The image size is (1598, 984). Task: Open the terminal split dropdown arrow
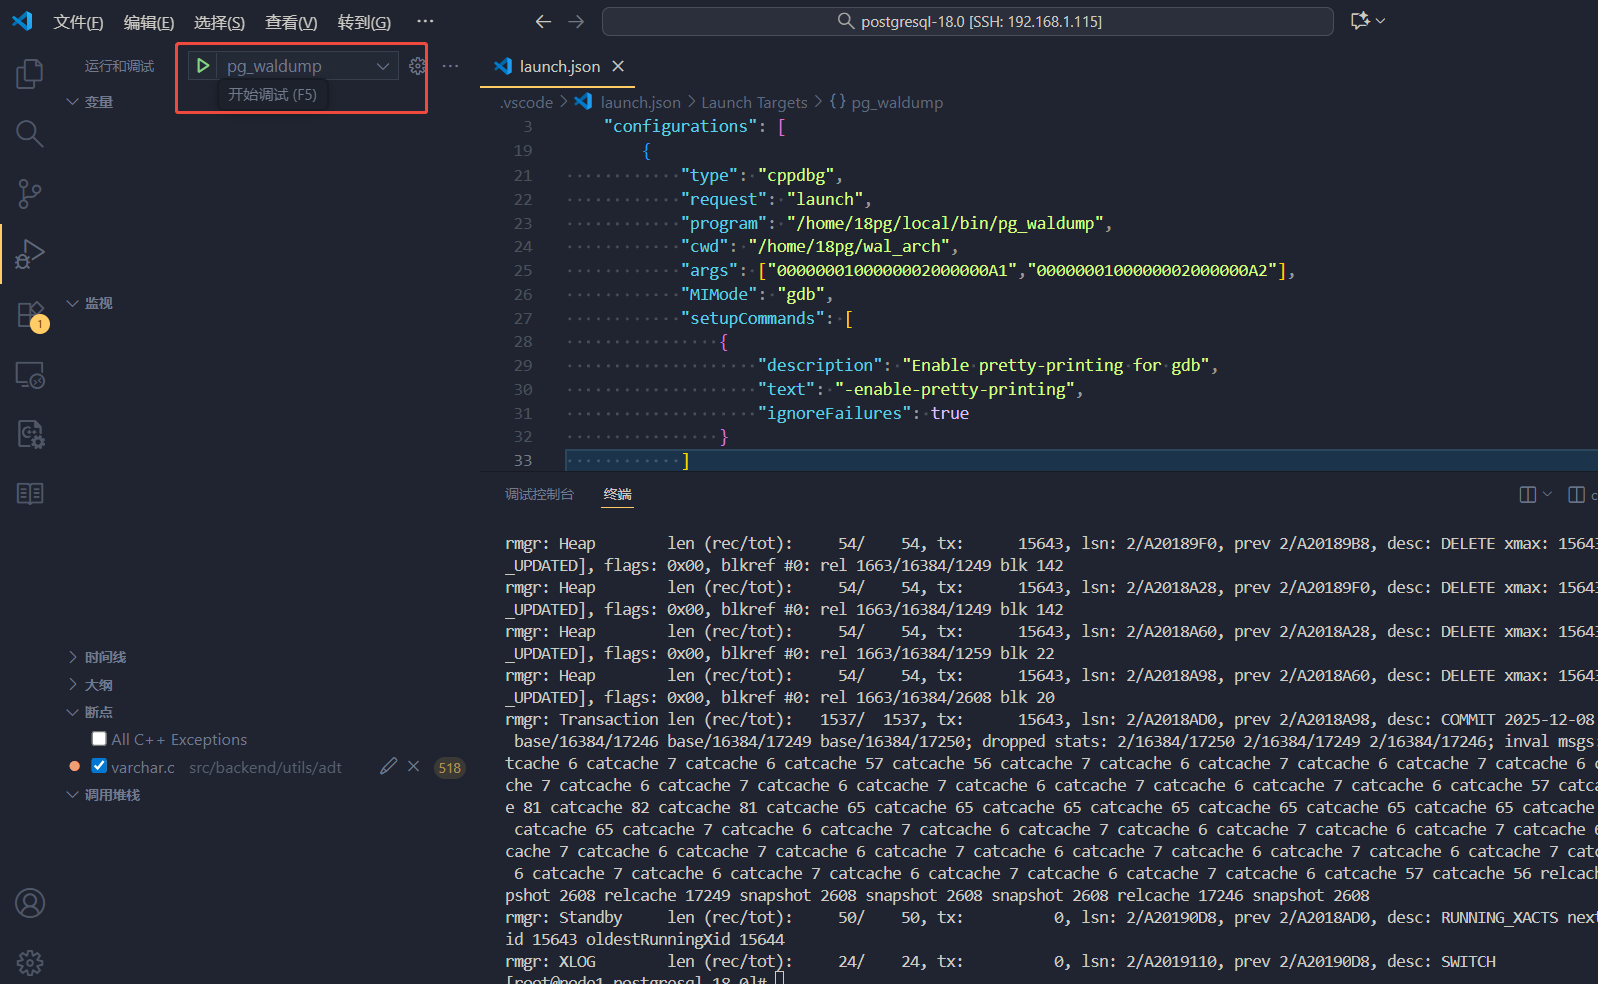click(1547, 494)
